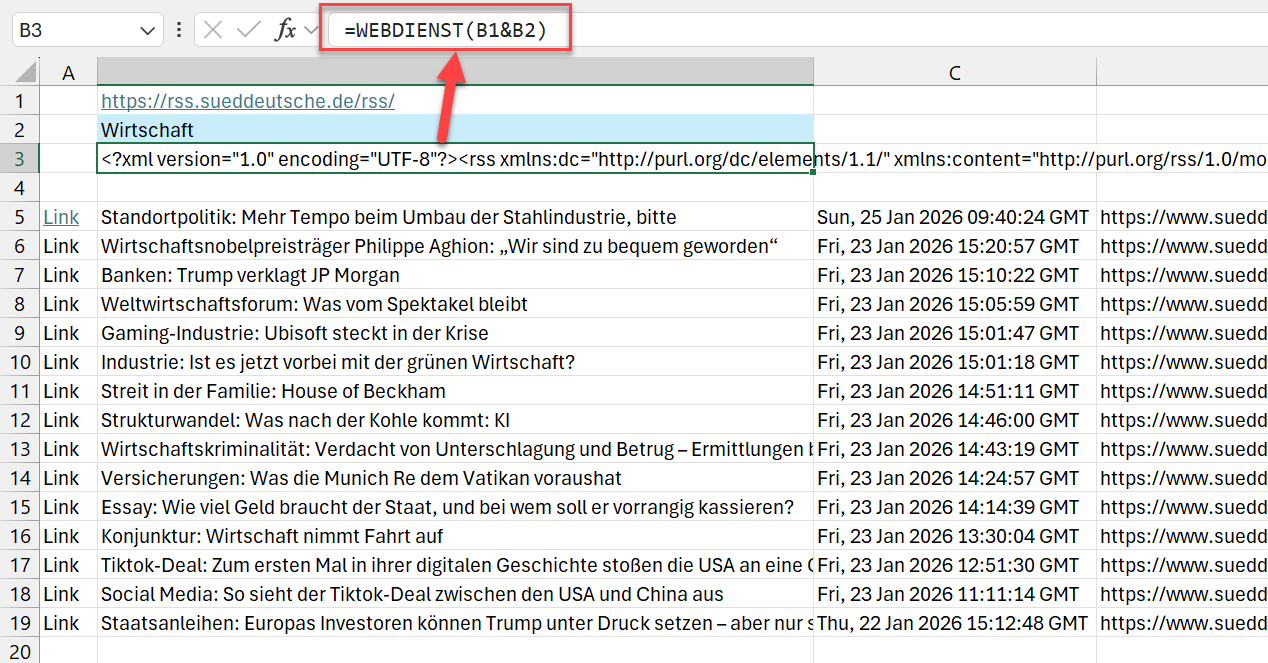The width and height of the screenshot is (1268, 663).
Task: Click into the WEBDIENST formula text
Action: (x=446, y=31)
